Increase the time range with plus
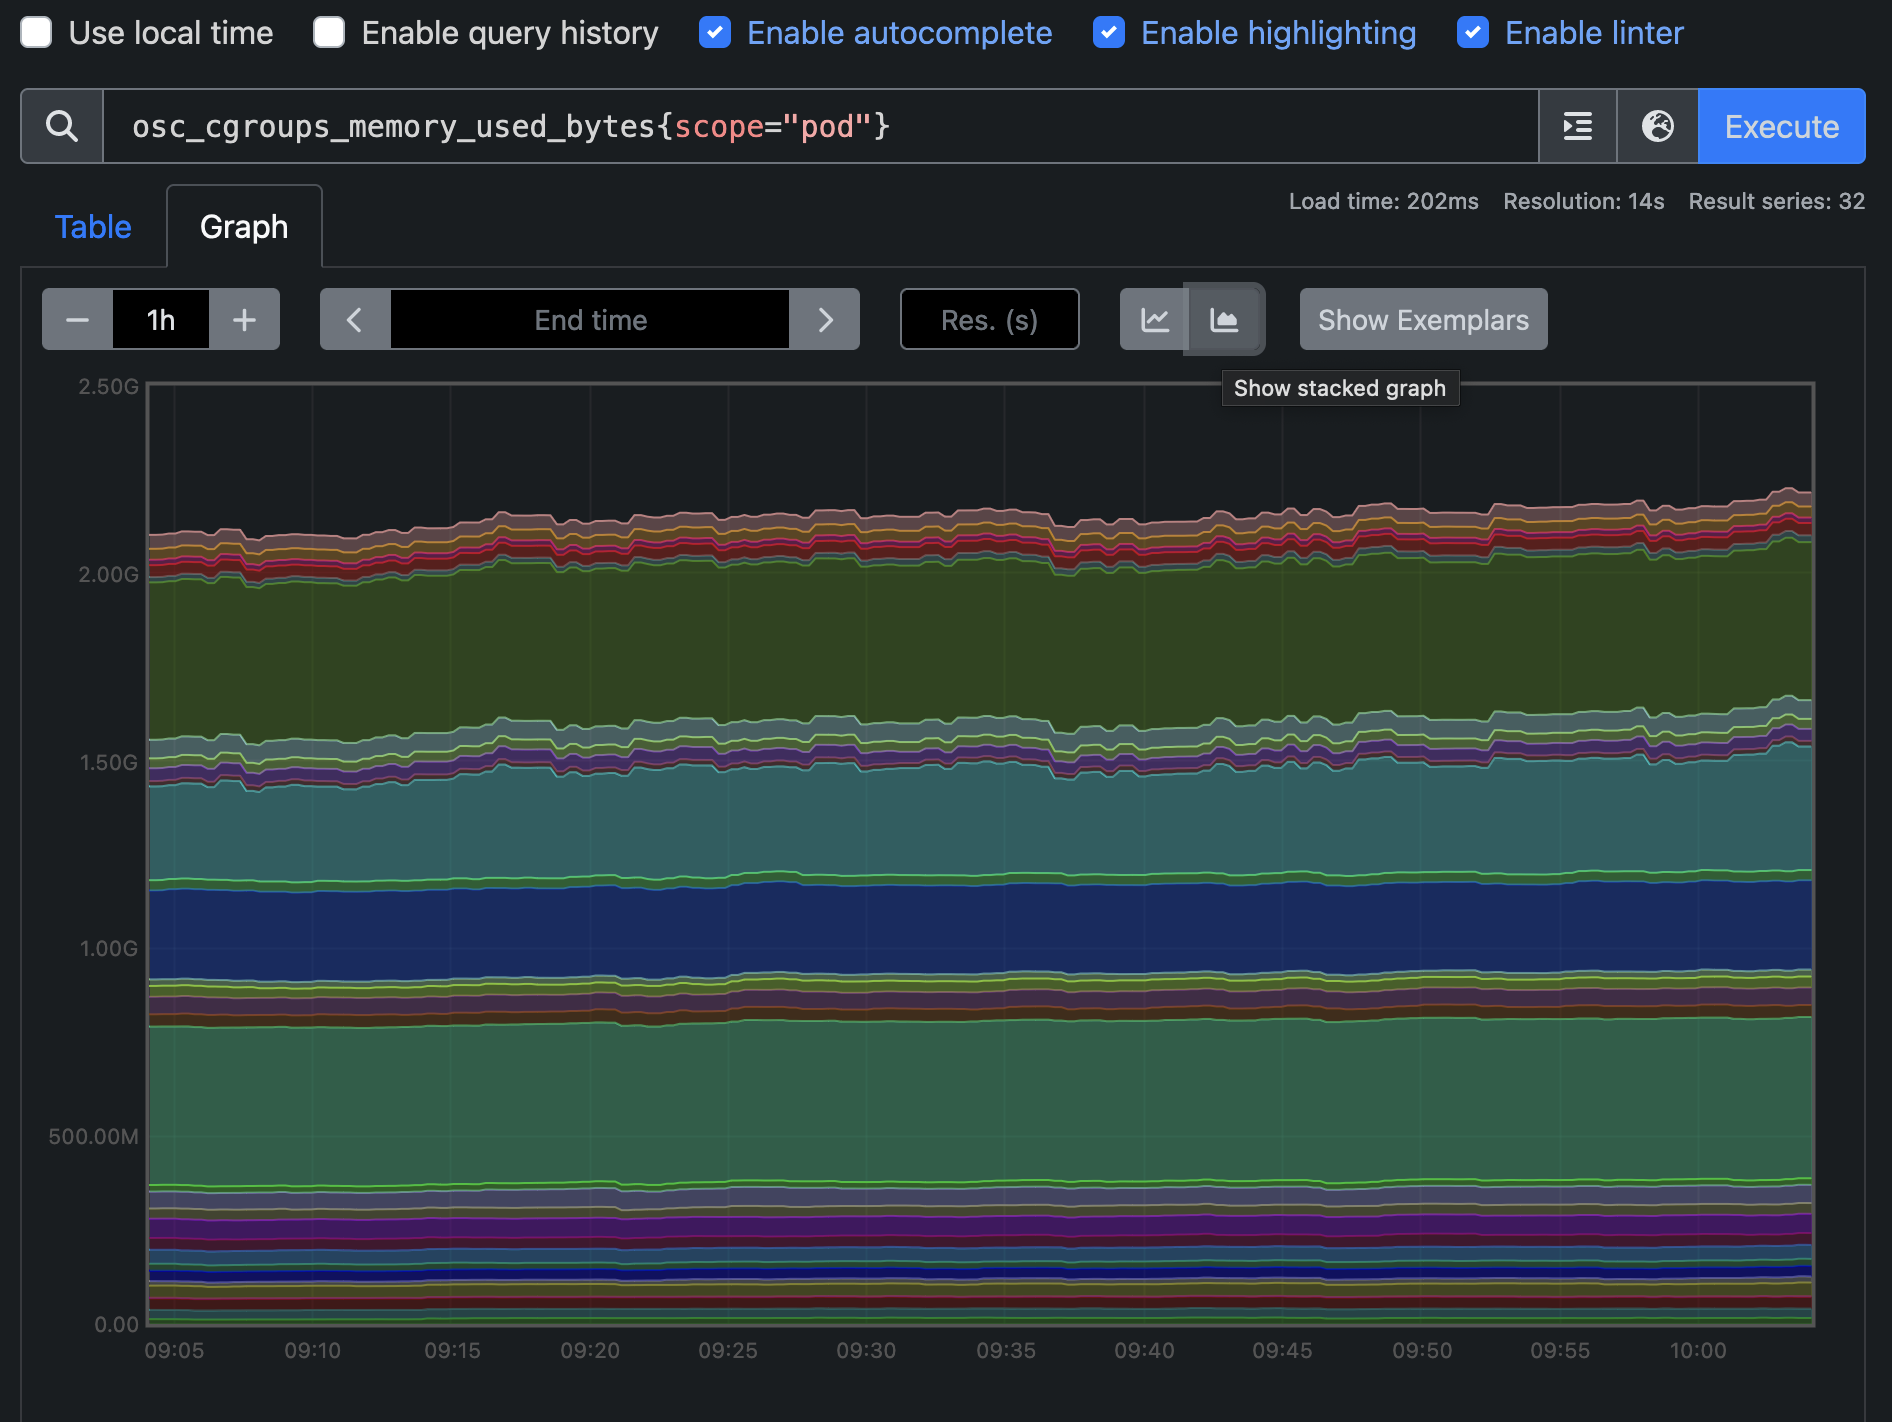 244,320
